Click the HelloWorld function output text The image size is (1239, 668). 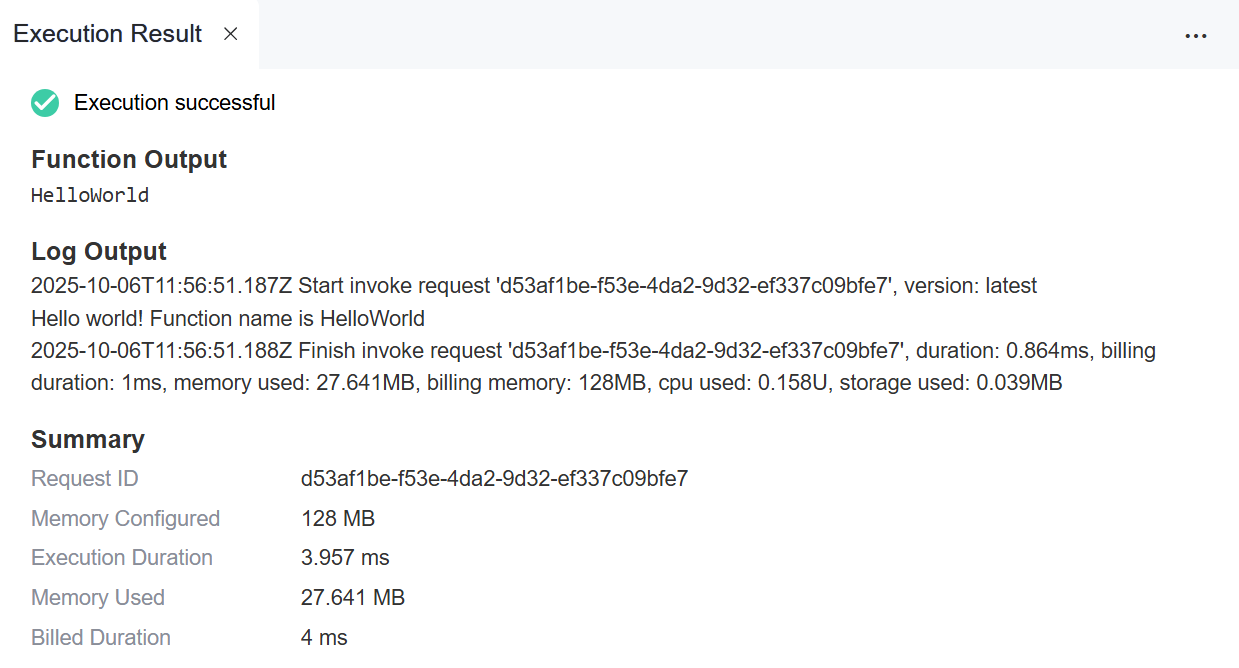(90, 196)
